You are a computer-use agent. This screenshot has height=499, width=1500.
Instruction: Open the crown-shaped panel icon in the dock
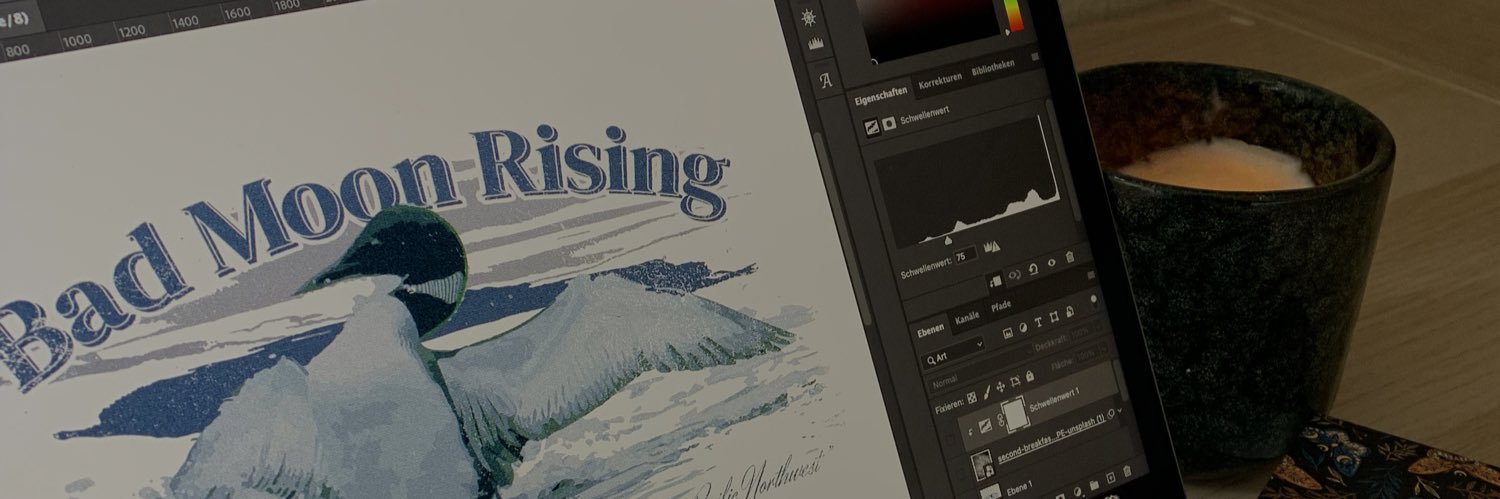[816, 44]
